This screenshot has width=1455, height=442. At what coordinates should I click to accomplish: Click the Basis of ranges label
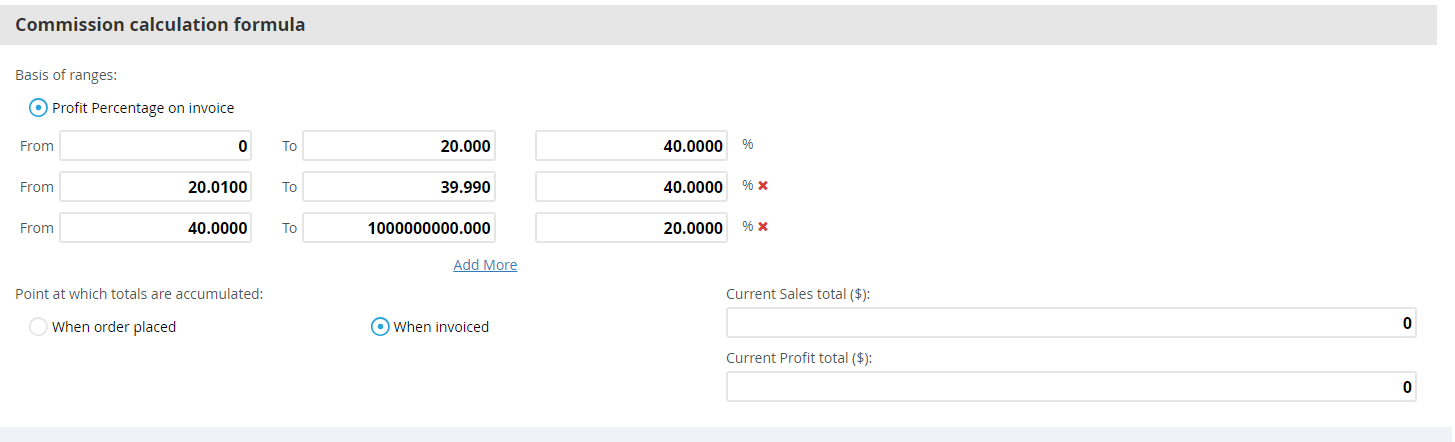66,75
